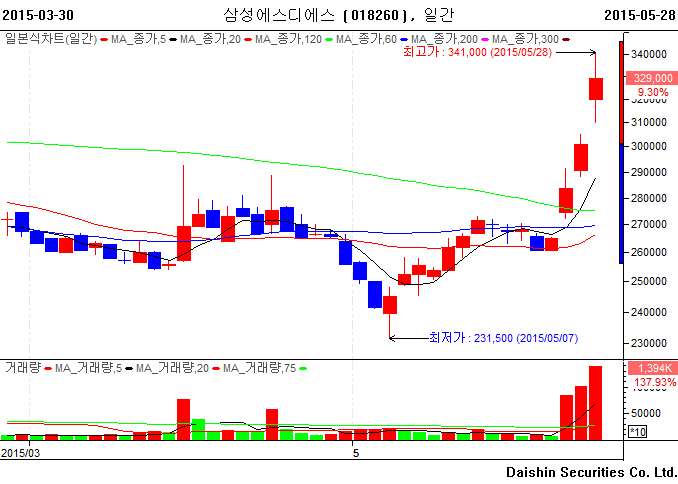Click the month 5 time axis label
This screenshot has width=678, height=484.
pyautogui.click(x=355, y=453)
